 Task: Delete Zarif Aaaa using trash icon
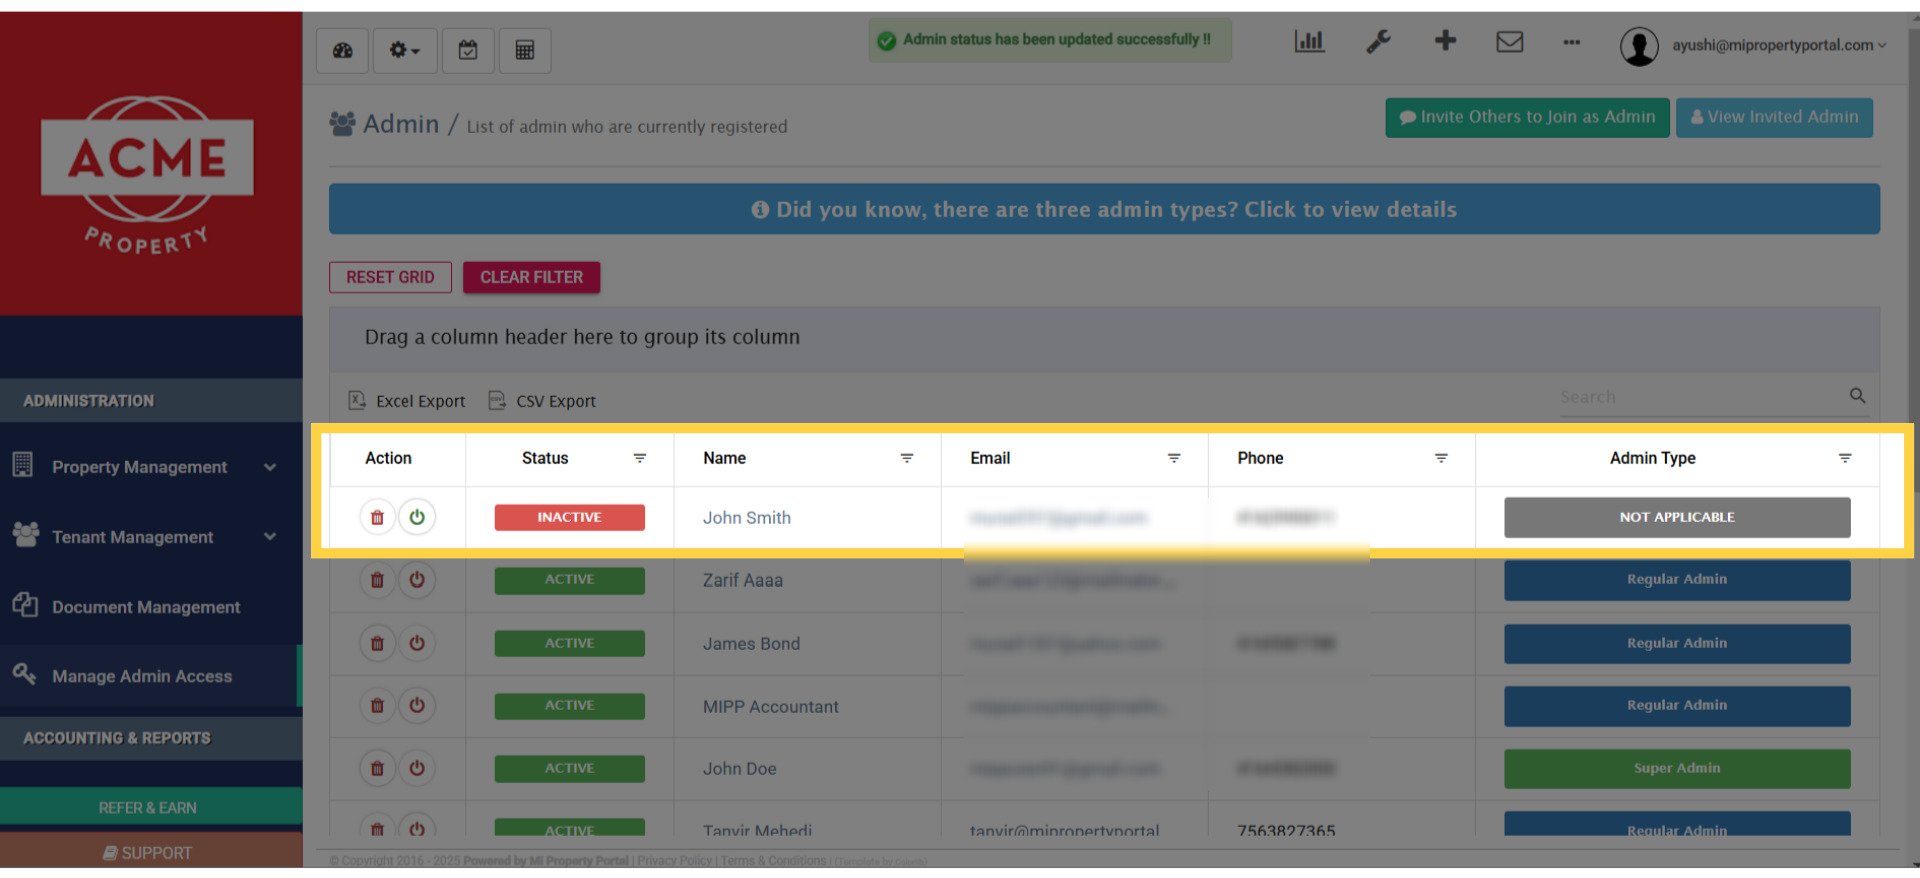(x=377, y=580)
